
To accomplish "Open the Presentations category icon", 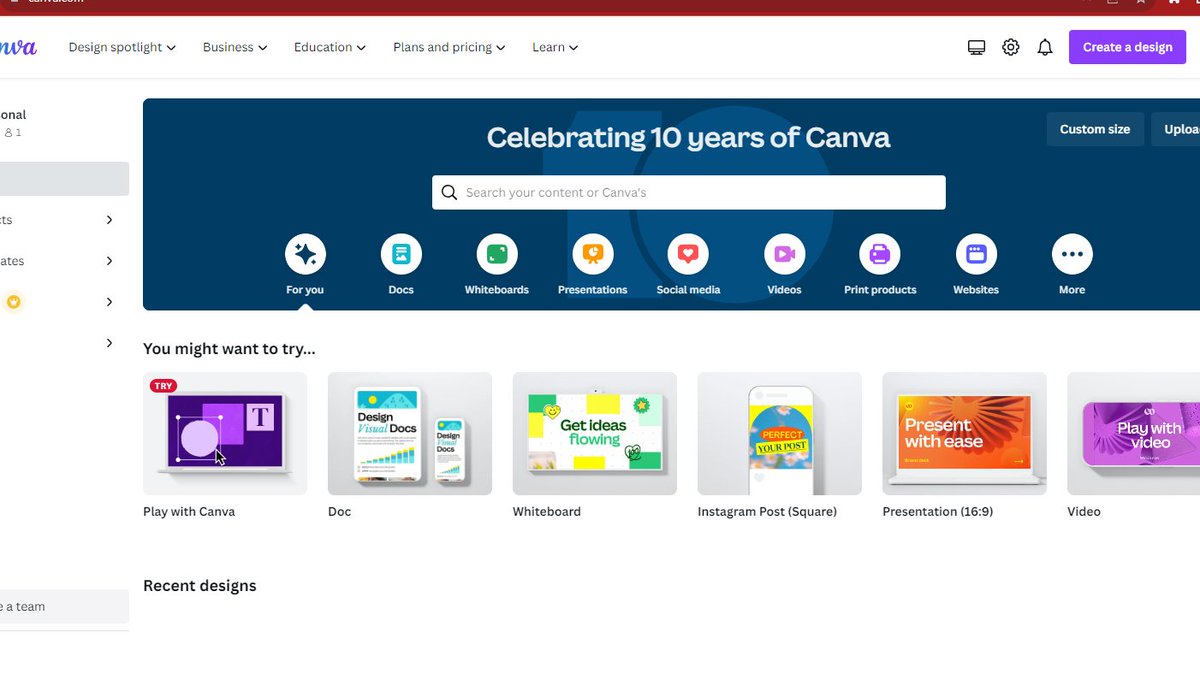I will click(x=593, y=254).
